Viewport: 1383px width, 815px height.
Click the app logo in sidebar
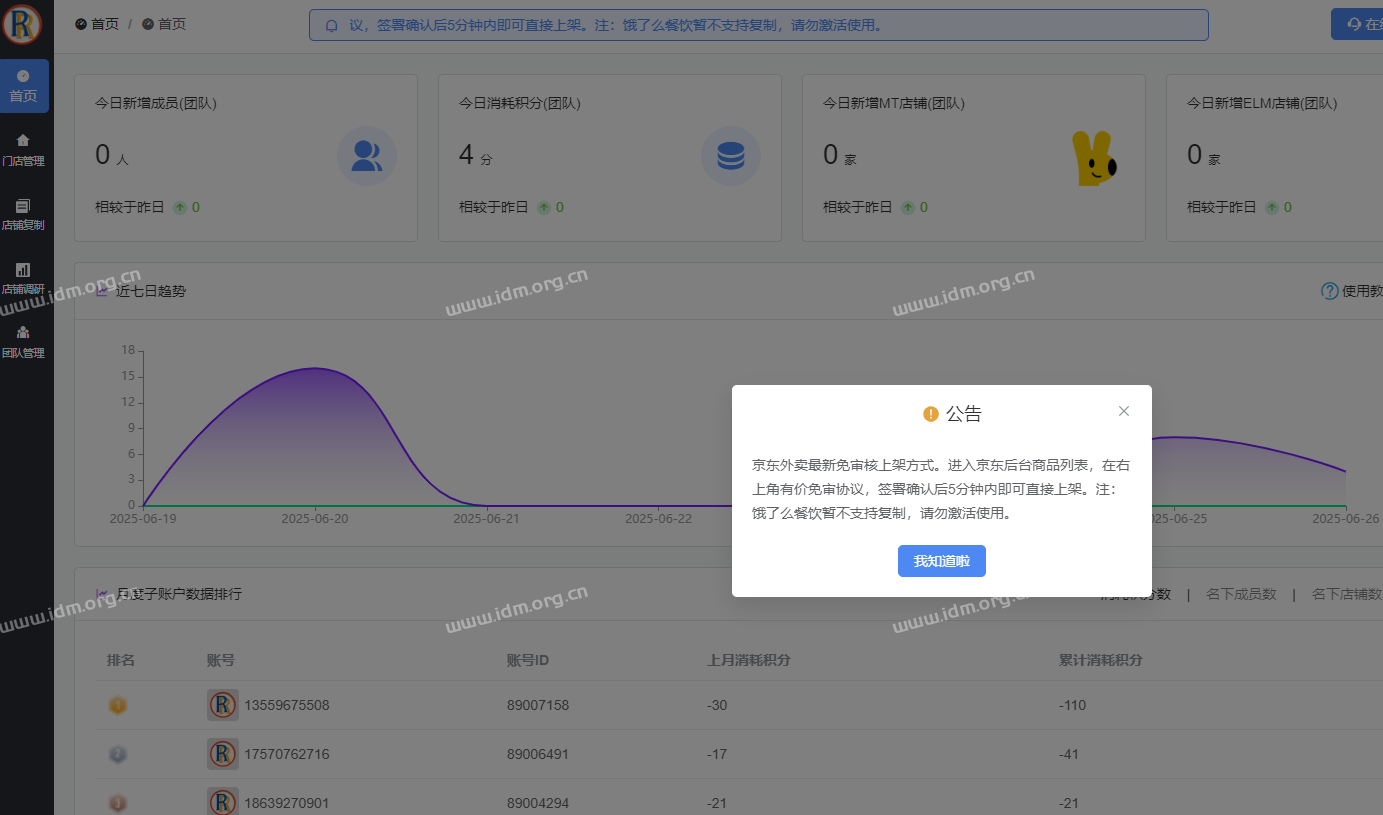click(x=22, y=24)
